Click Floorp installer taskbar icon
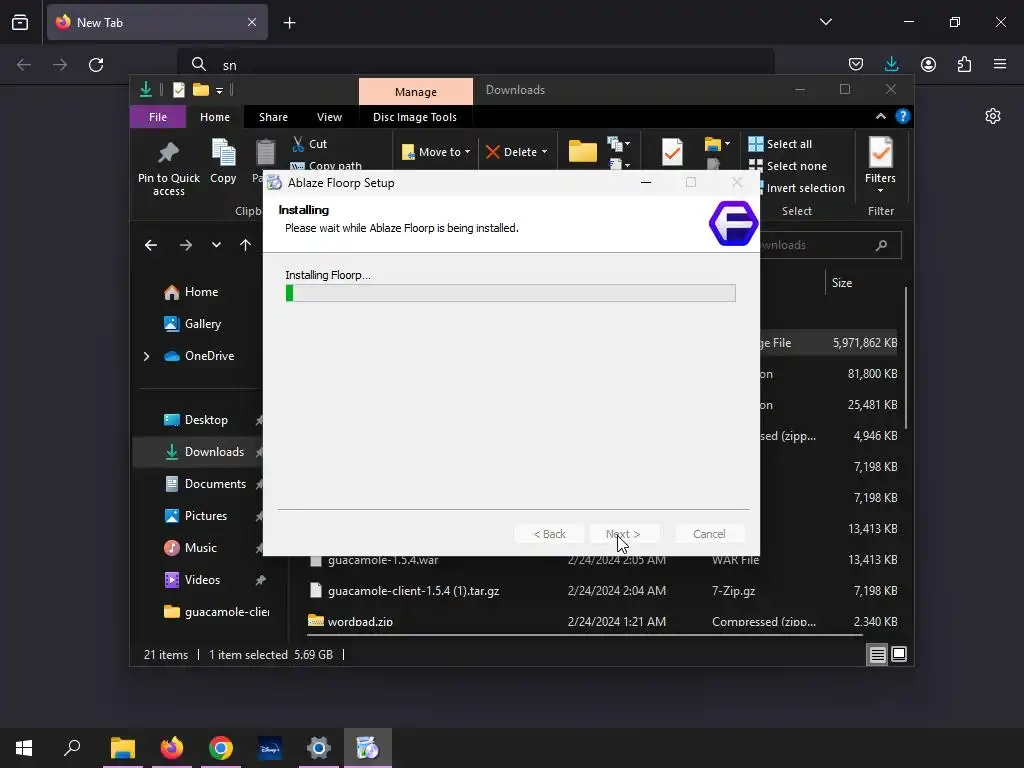 click(368, 748)
